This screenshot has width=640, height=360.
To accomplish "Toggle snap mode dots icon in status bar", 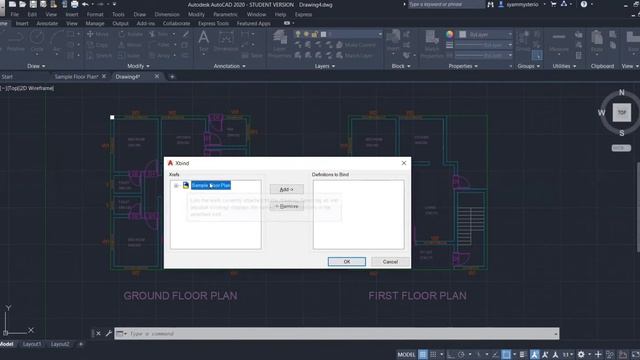I will pyautogui.click(x=433, y=354).
